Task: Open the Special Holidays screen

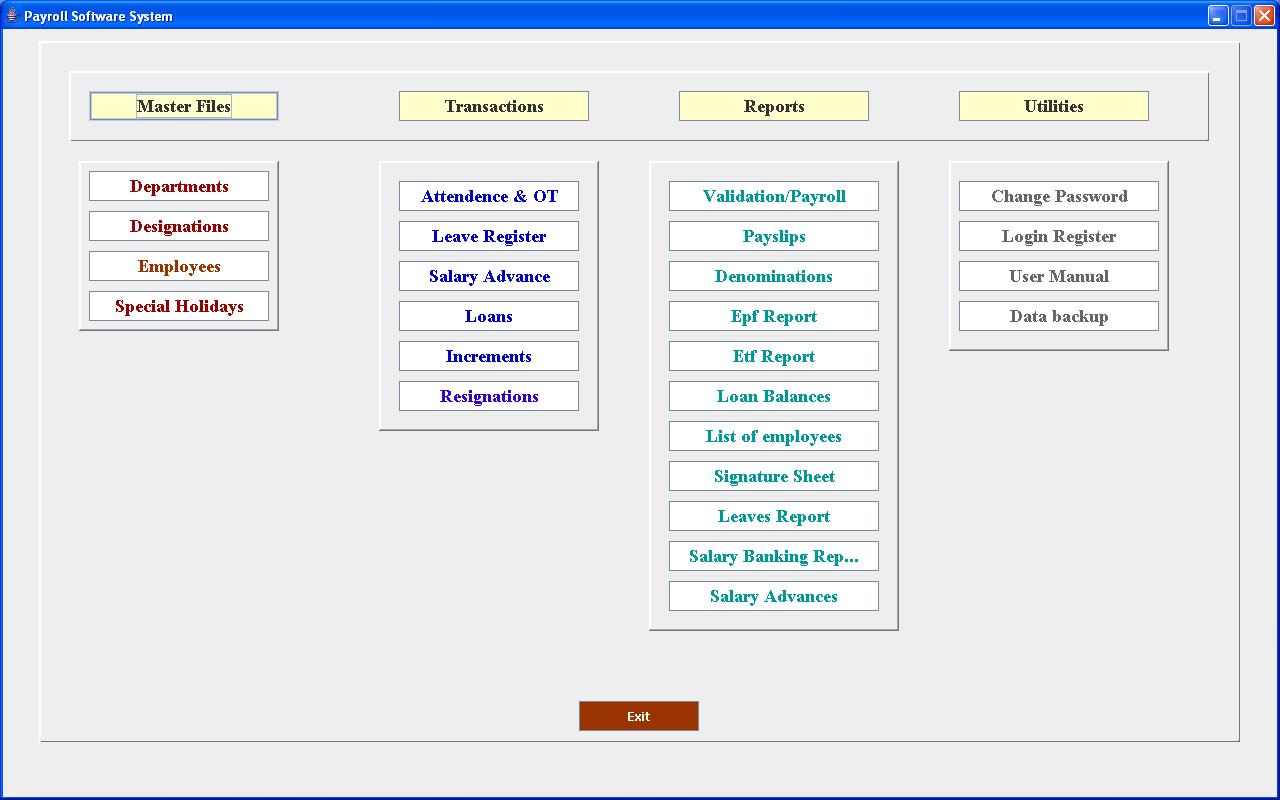Action: [178, 306]
